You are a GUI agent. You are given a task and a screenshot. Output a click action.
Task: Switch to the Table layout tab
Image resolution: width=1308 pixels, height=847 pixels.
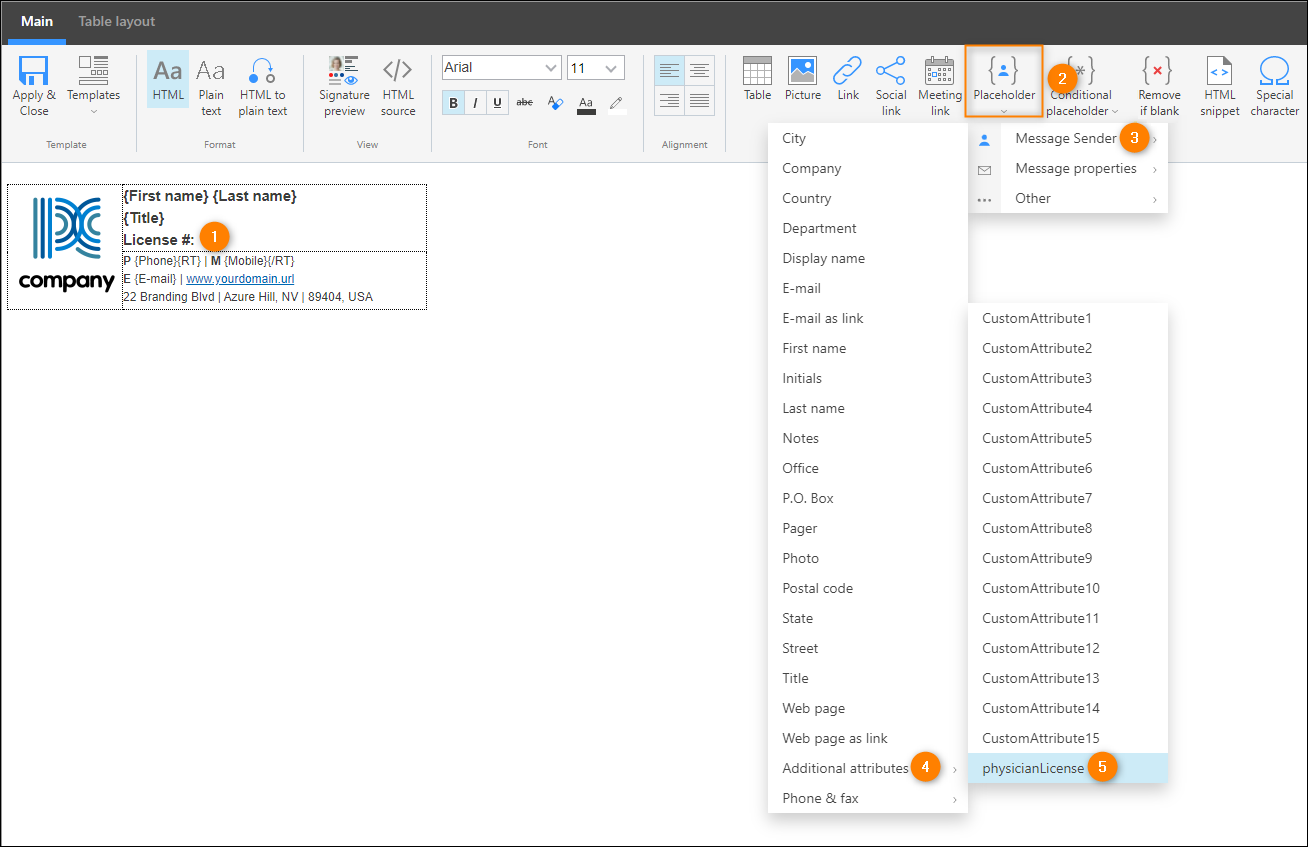pyautogui.click(x=117, y=21)
